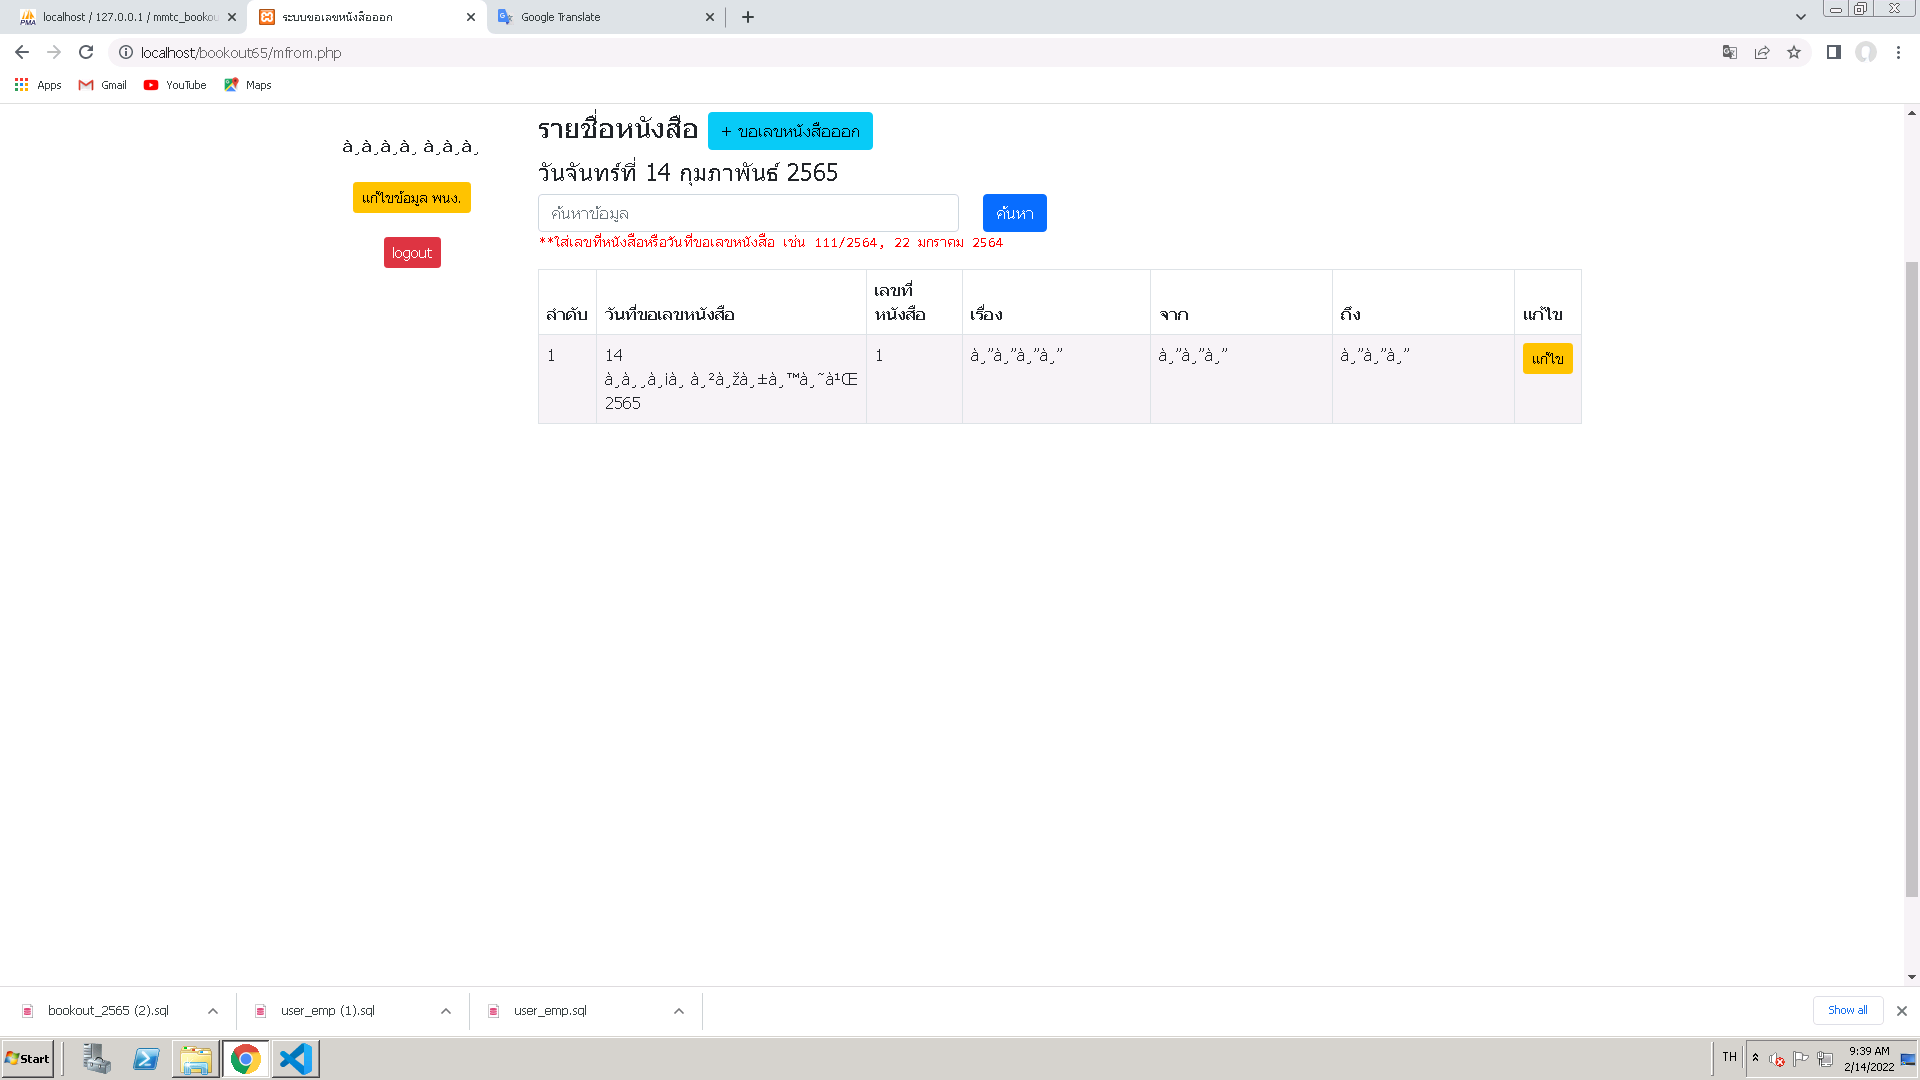Image resolution: width=1920 pixels, height=1080 pixels.
Task: Click the logout button
Action: (411, 252)
